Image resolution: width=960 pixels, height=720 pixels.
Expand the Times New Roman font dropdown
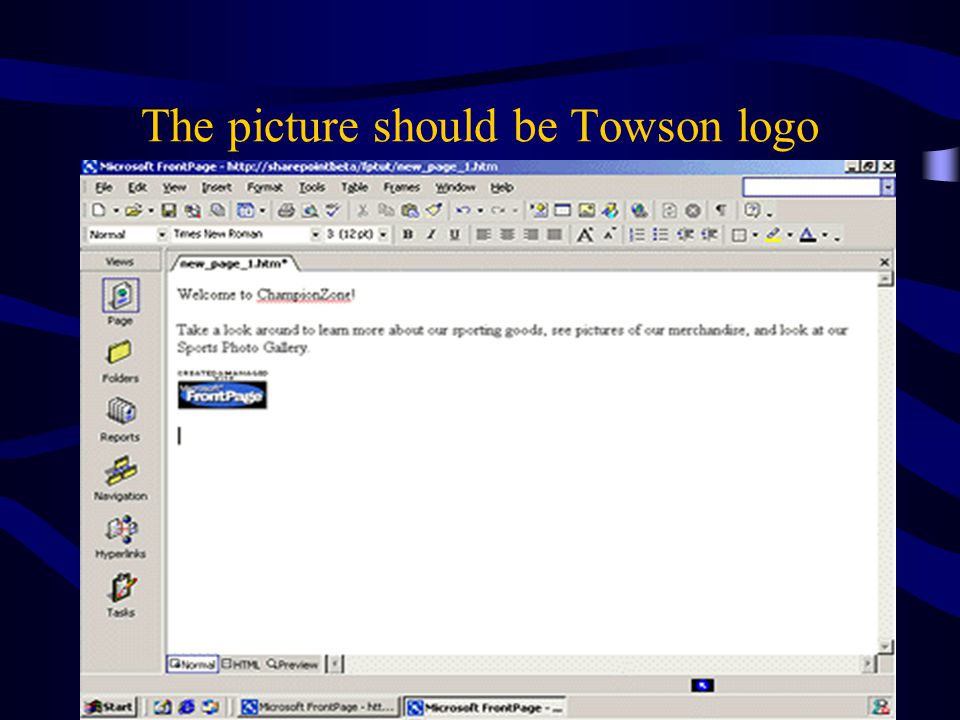[315, 234]
